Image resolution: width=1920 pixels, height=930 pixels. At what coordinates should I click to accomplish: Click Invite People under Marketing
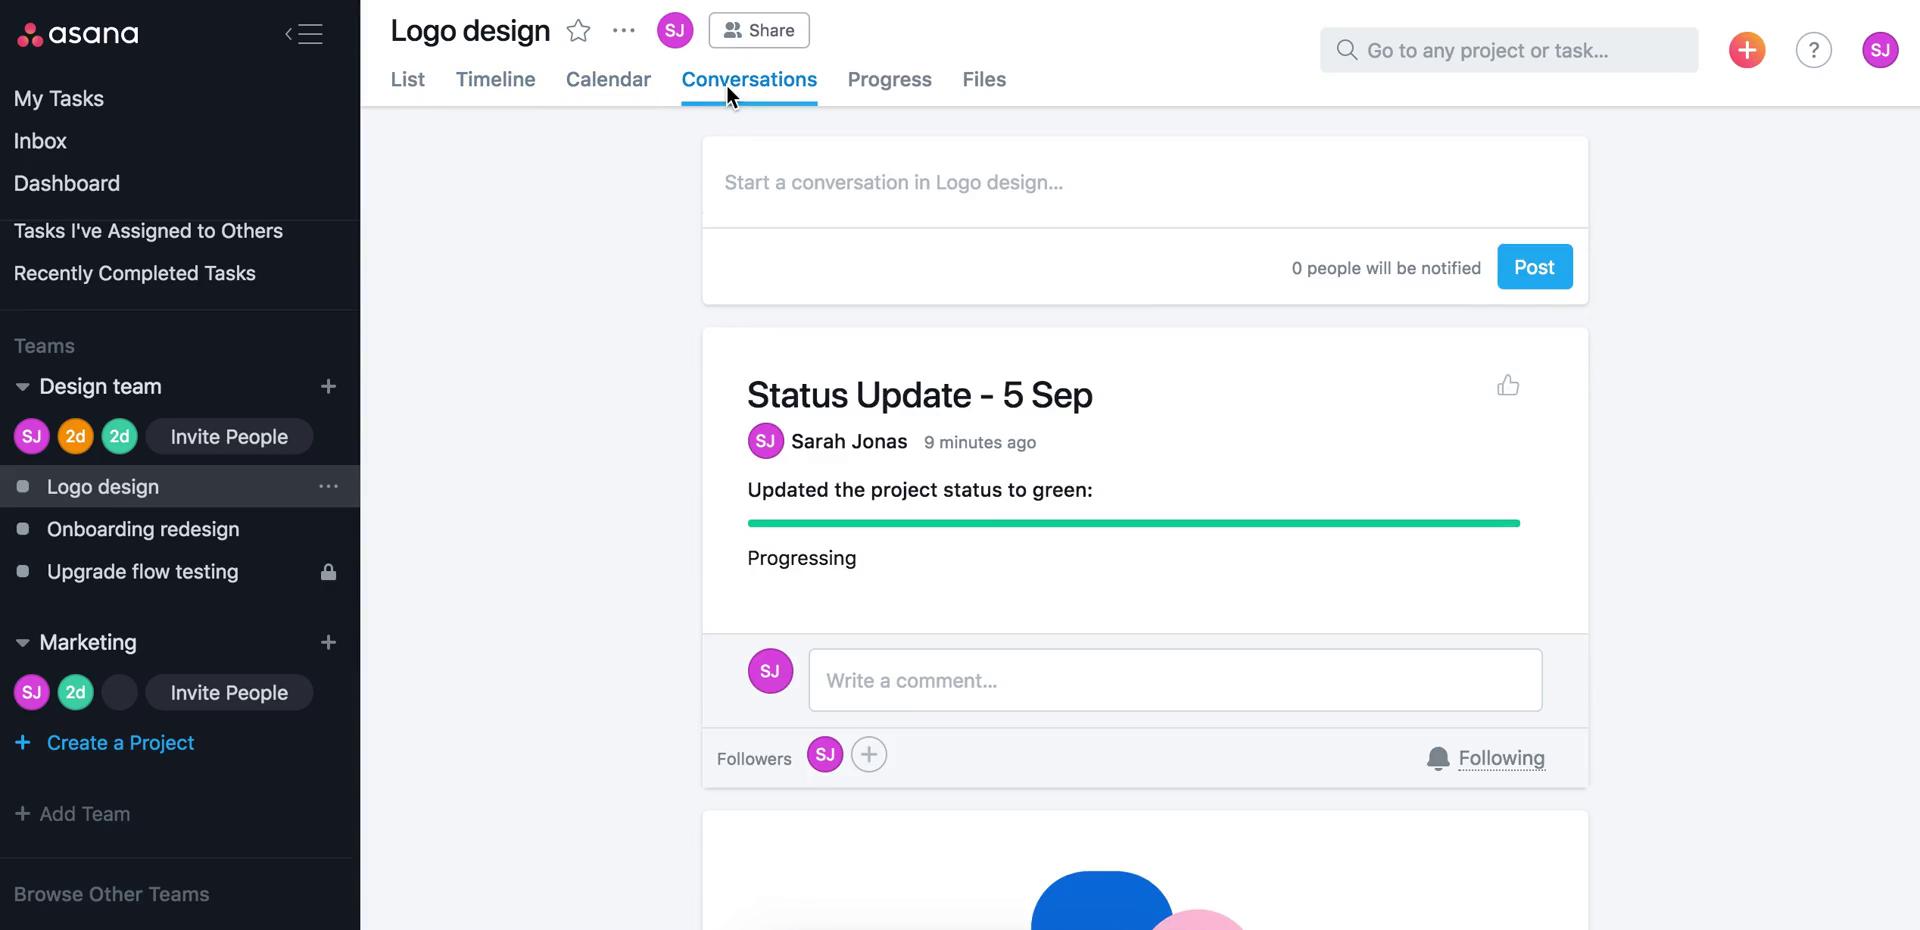[x=229, y=692]
